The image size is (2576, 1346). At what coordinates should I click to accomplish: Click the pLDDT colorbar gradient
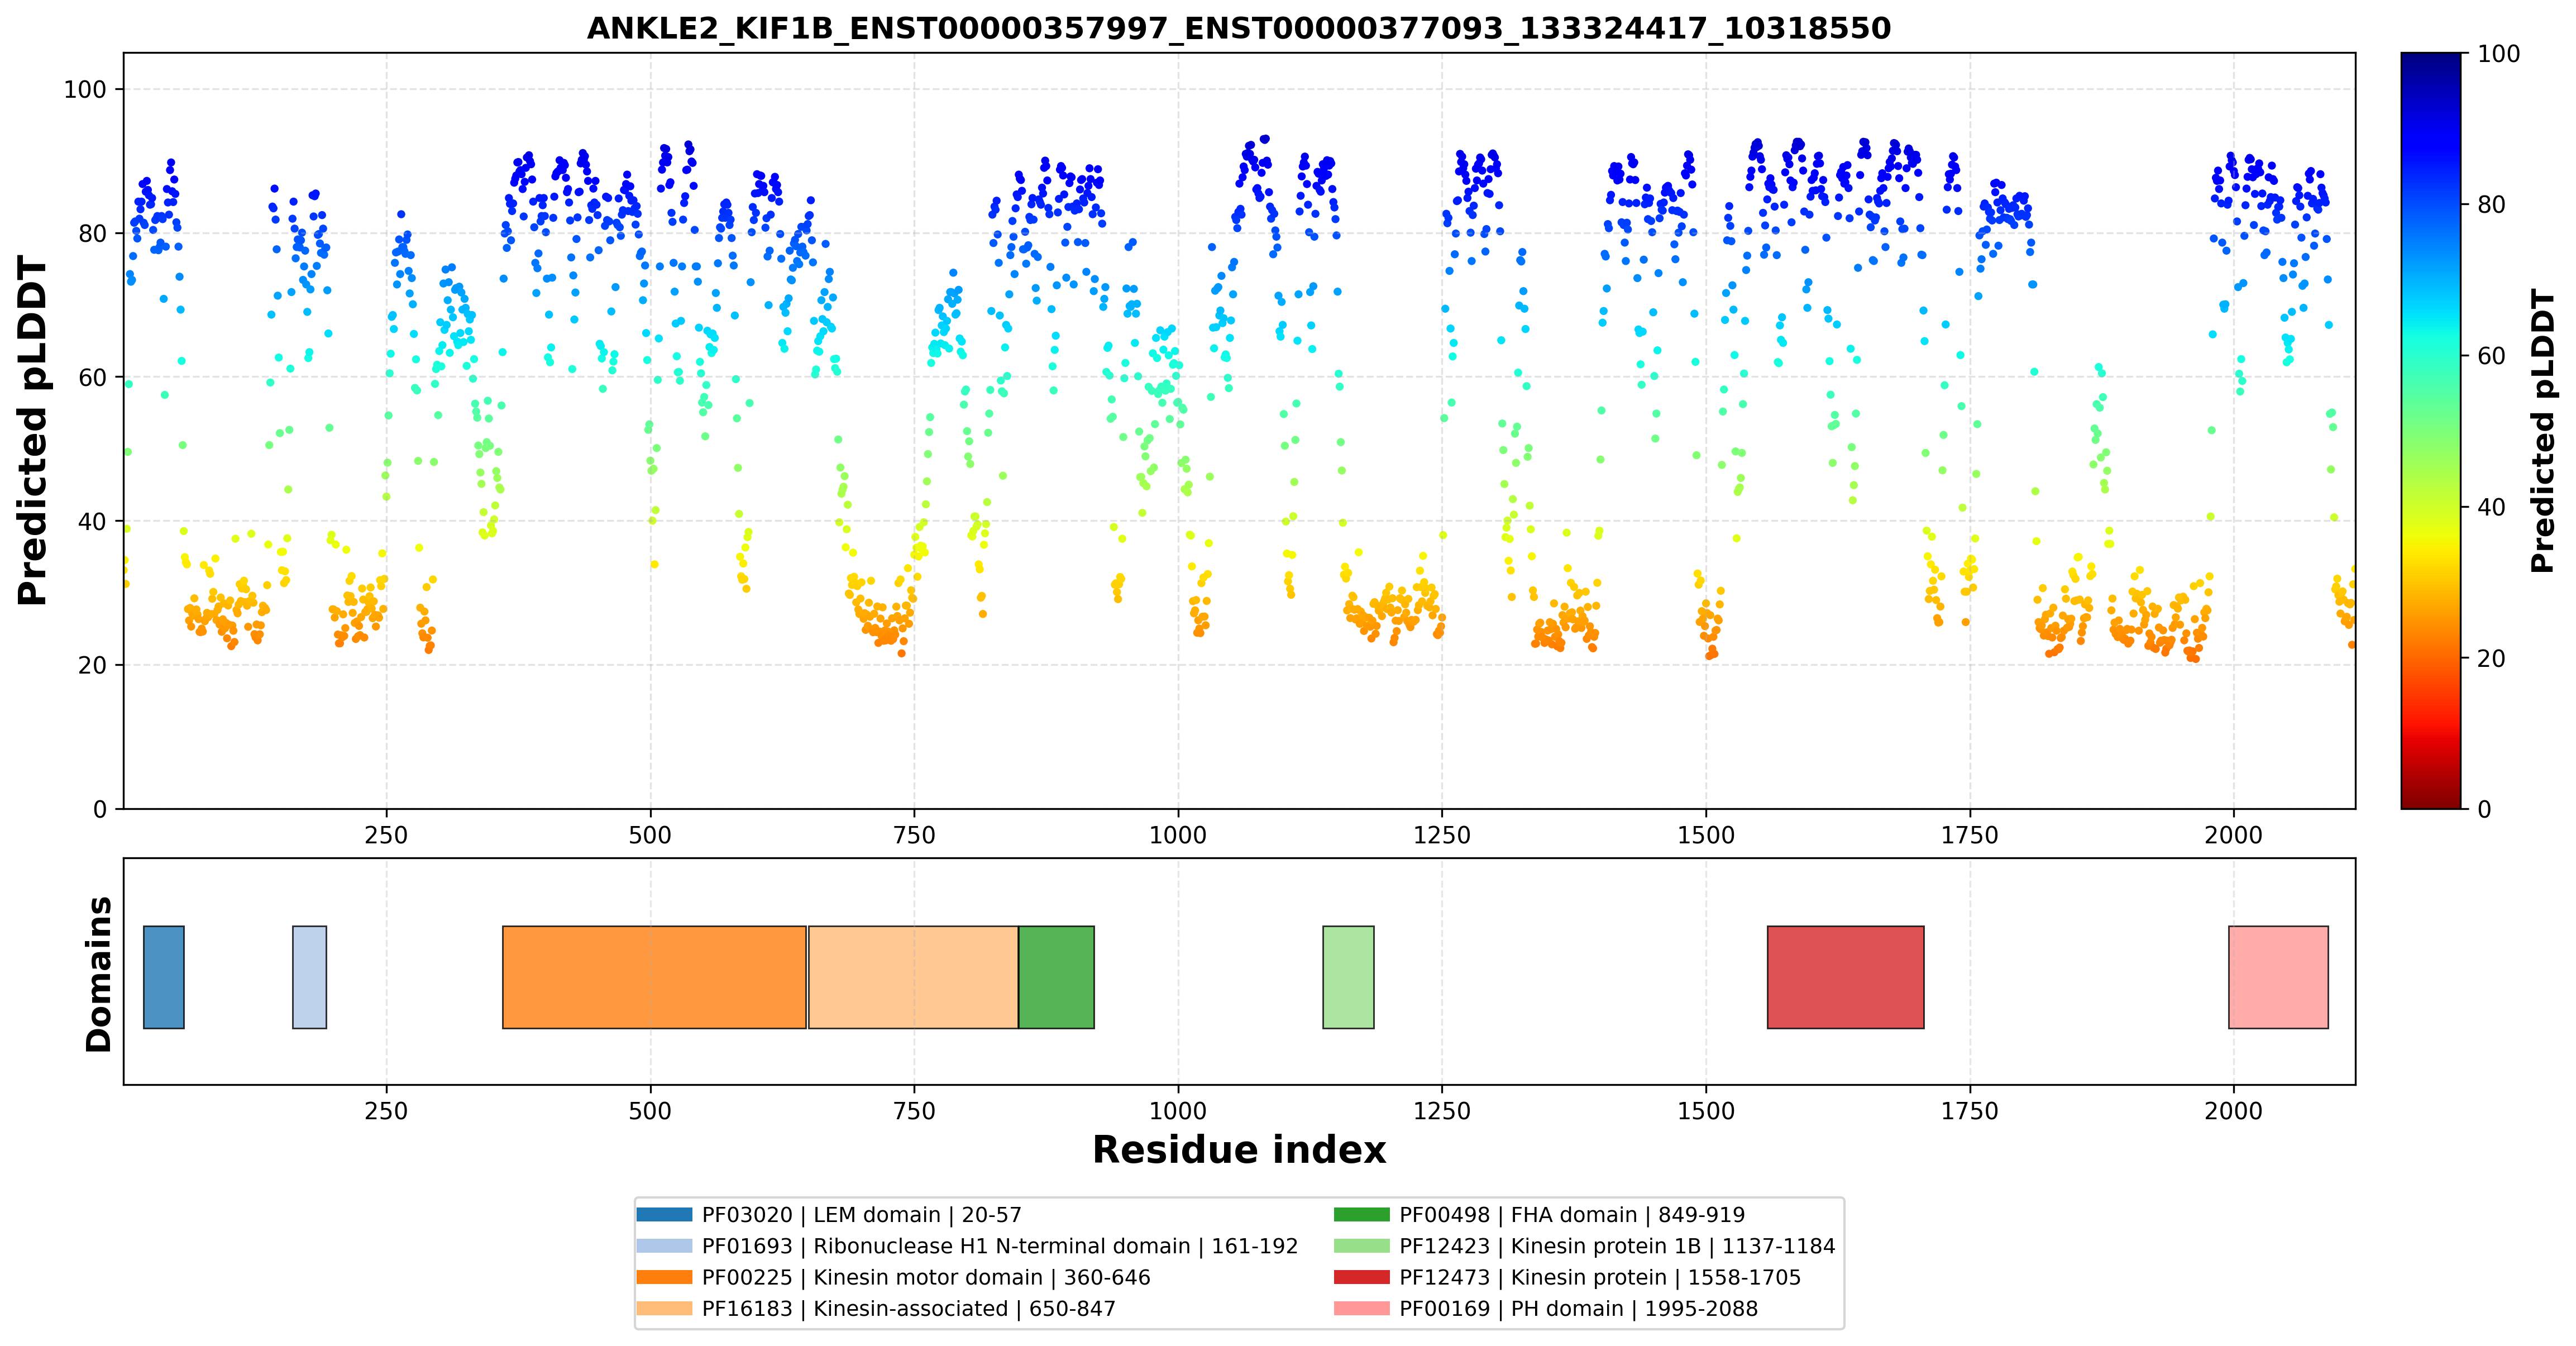point(2430,430)
